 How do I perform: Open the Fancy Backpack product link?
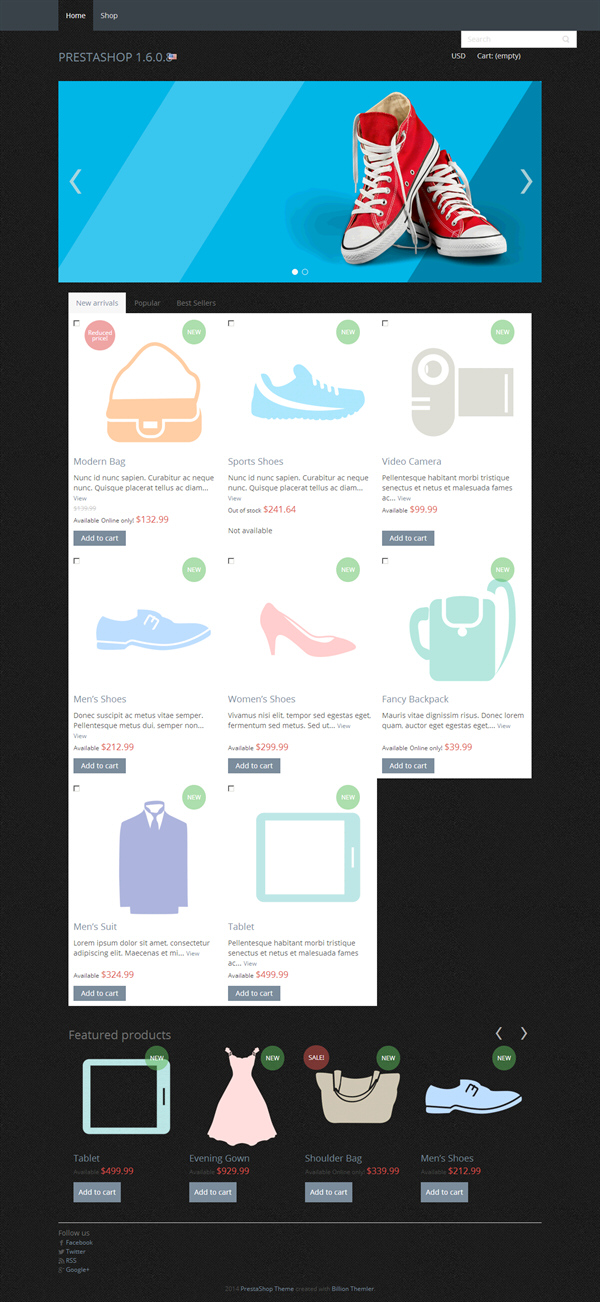pyautogui.click(x=415, y=699)
